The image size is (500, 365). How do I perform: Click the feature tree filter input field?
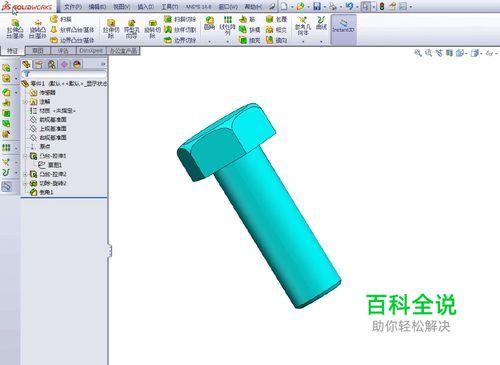tap(64, 74)
